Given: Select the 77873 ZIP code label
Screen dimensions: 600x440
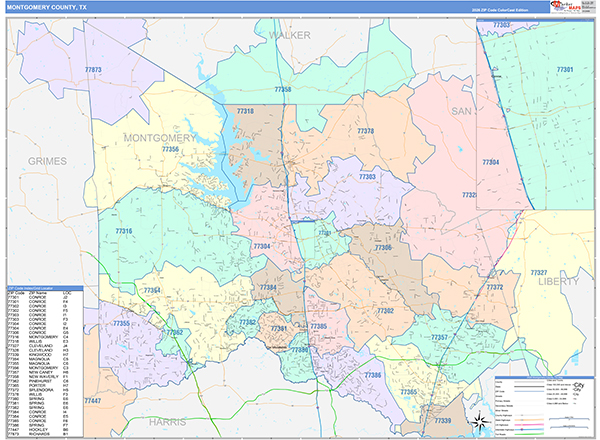Looking at the screenshot, I should pyautogui.click(x=93, y=70).
